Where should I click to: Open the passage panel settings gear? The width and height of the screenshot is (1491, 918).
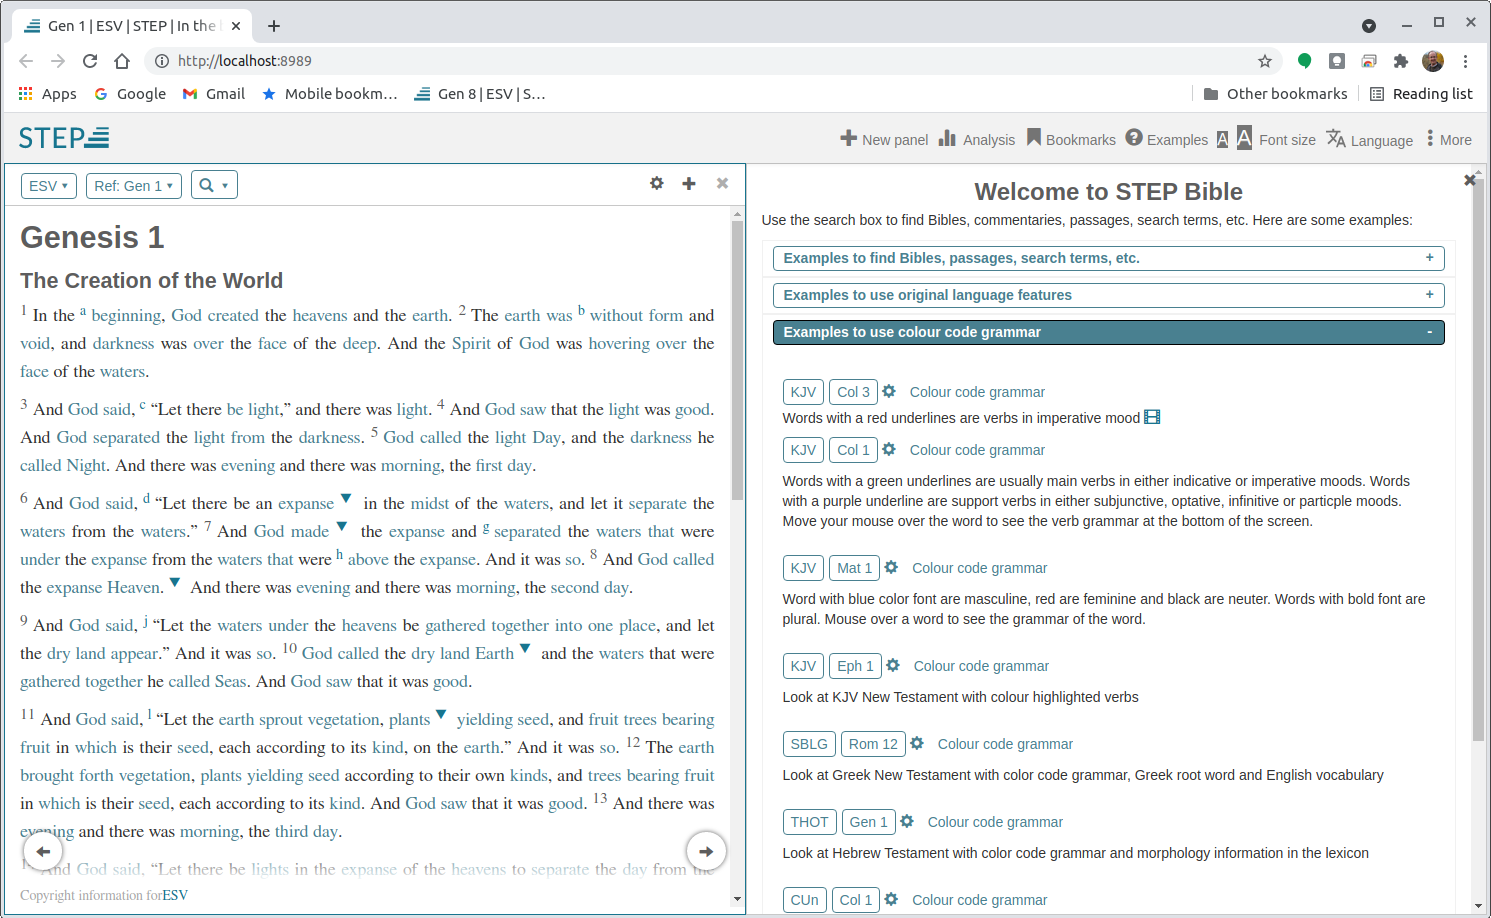[x=656, y=184]
